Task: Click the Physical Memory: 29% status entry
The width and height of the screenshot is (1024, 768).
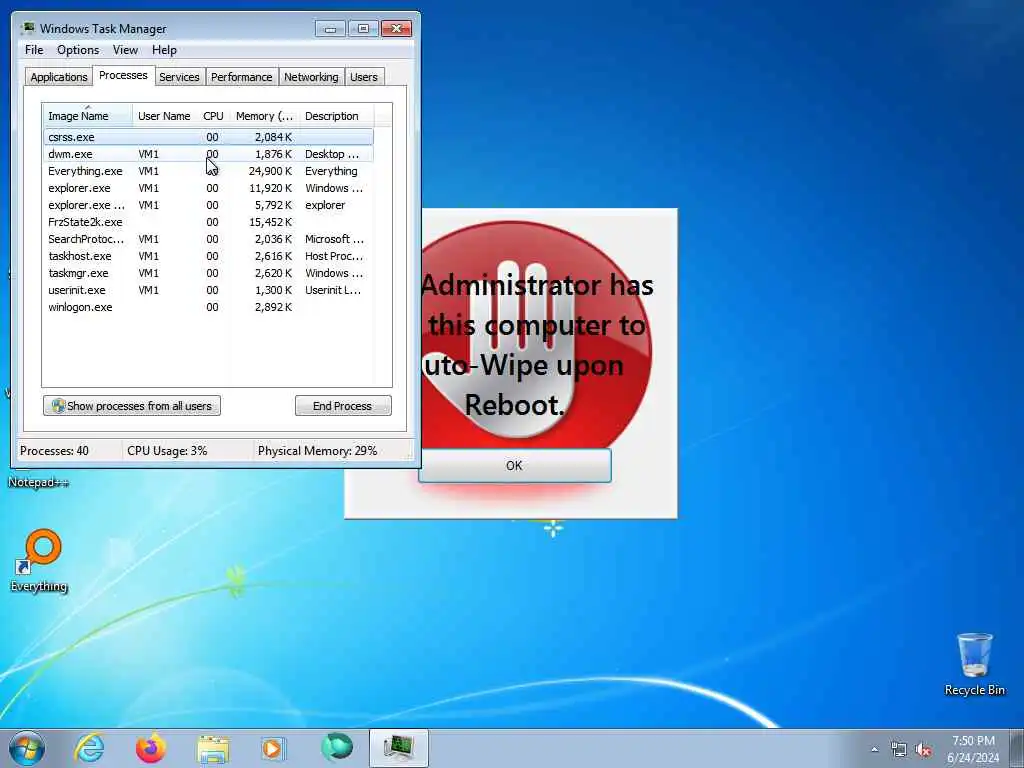Action: point(317,451)
